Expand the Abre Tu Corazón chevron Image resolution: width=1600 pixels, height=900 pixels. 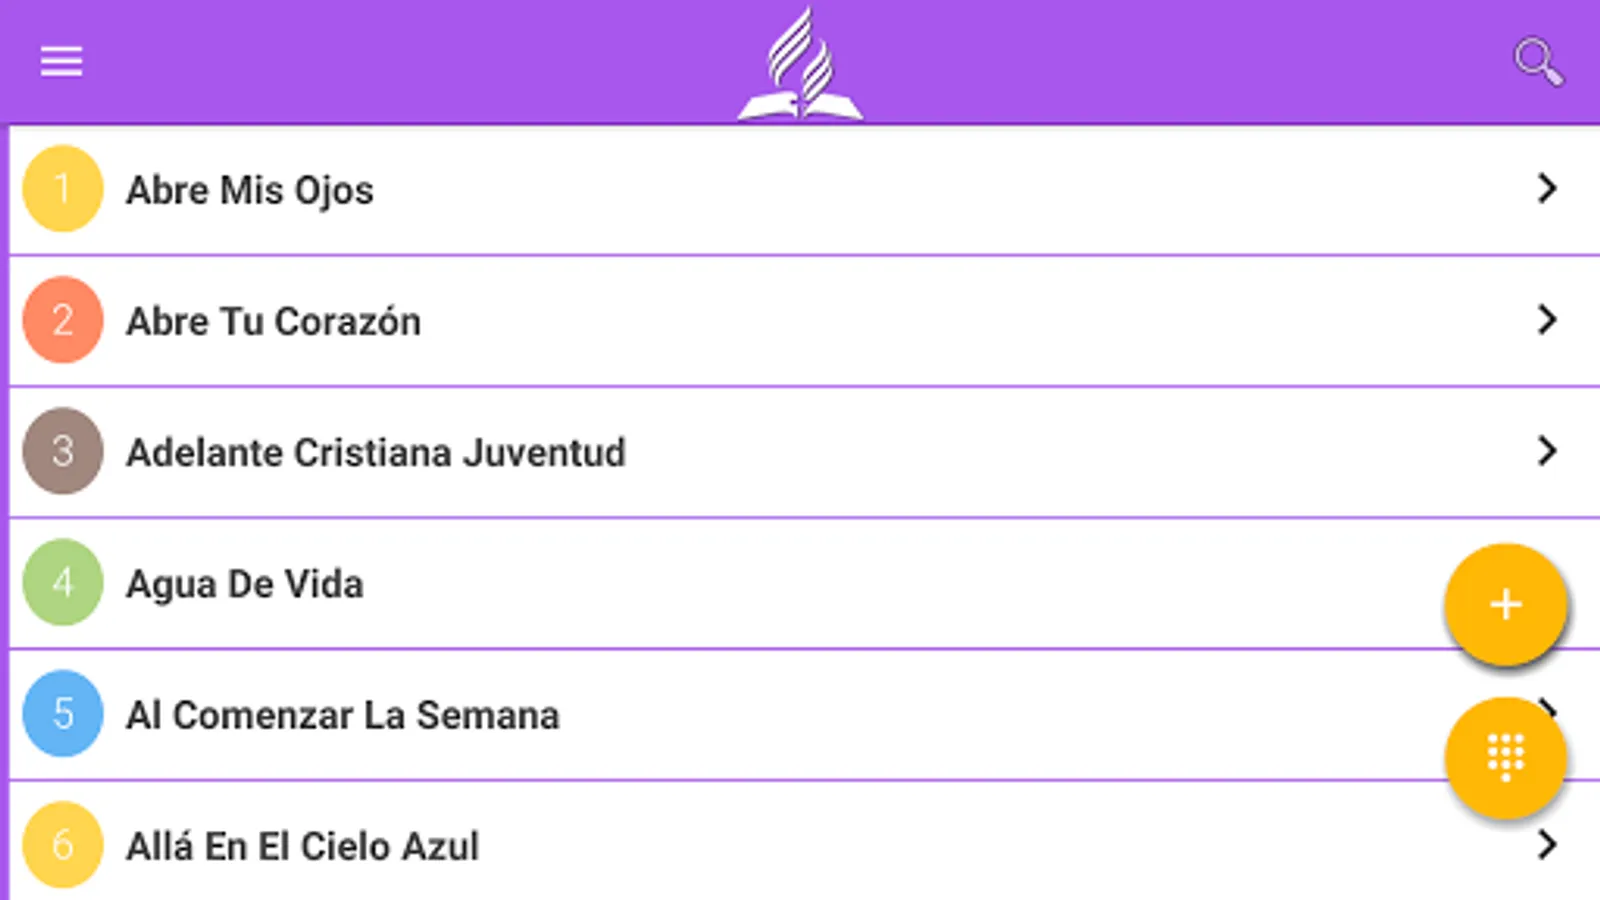pyautogui.click(x=1547, y=320)
